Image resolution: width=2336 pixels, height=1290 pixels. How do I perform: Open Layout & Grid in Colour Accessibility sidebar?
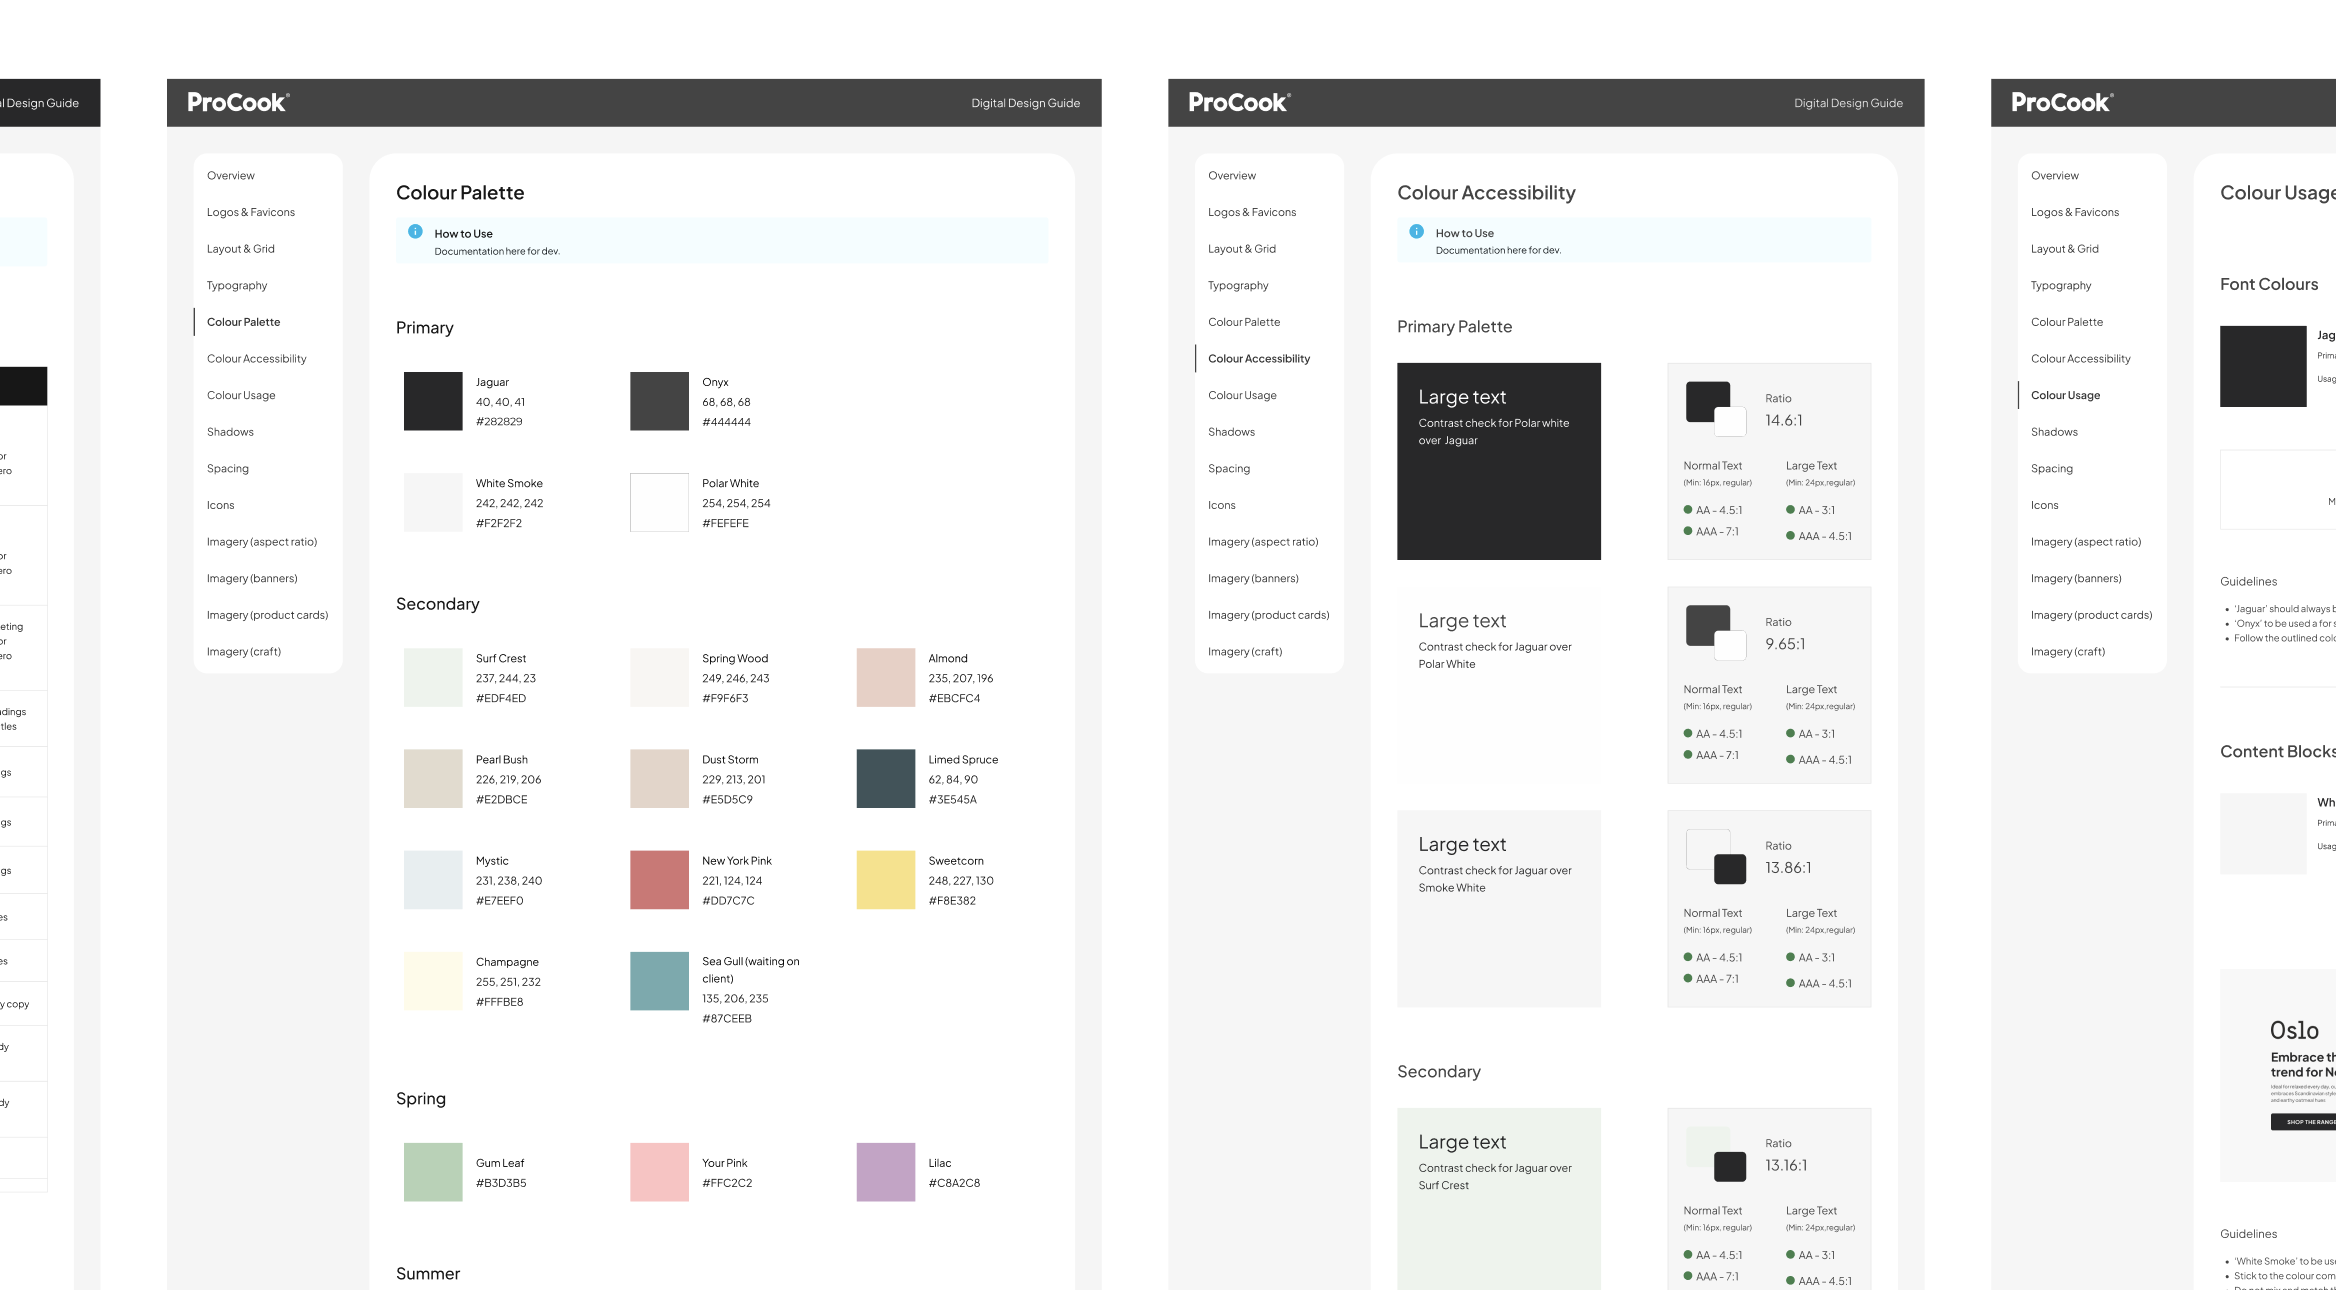pyautogui.click(x=1242, y=249)
